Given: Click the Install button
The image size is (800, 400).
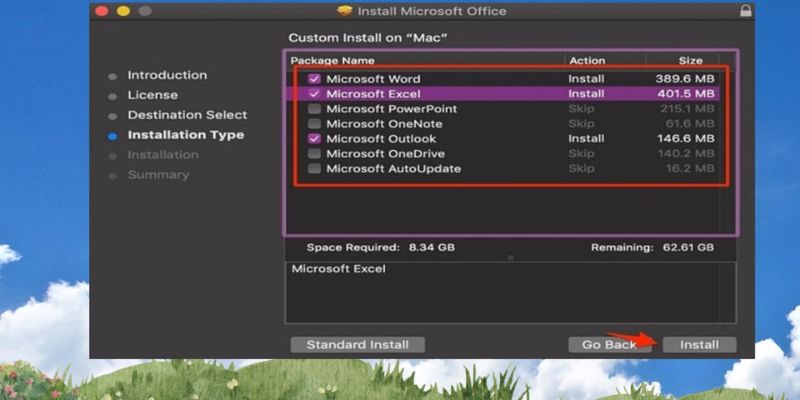Looking at the screenshot, I should tap(699, 345).
